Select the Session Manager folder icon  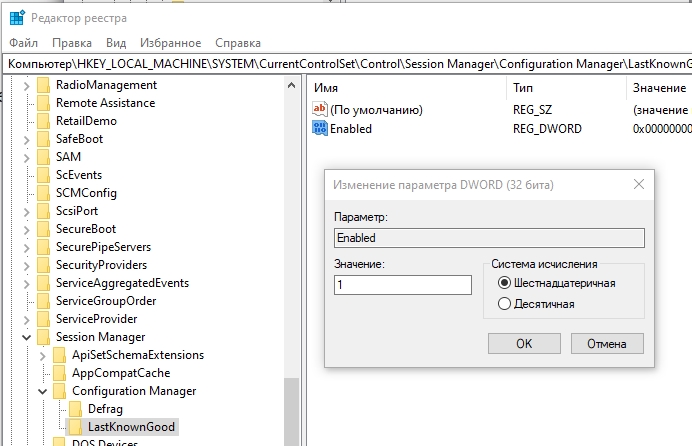43,337
